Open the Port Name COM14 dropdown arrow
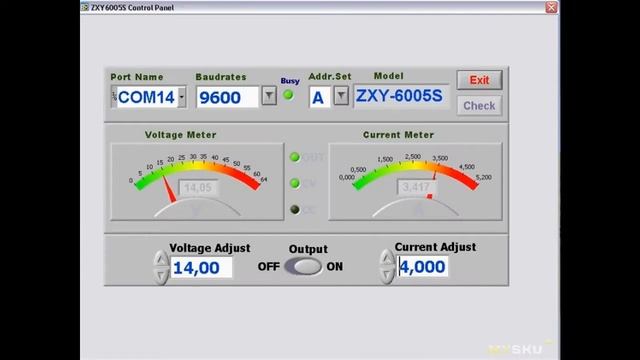 [x=182, y=97]
